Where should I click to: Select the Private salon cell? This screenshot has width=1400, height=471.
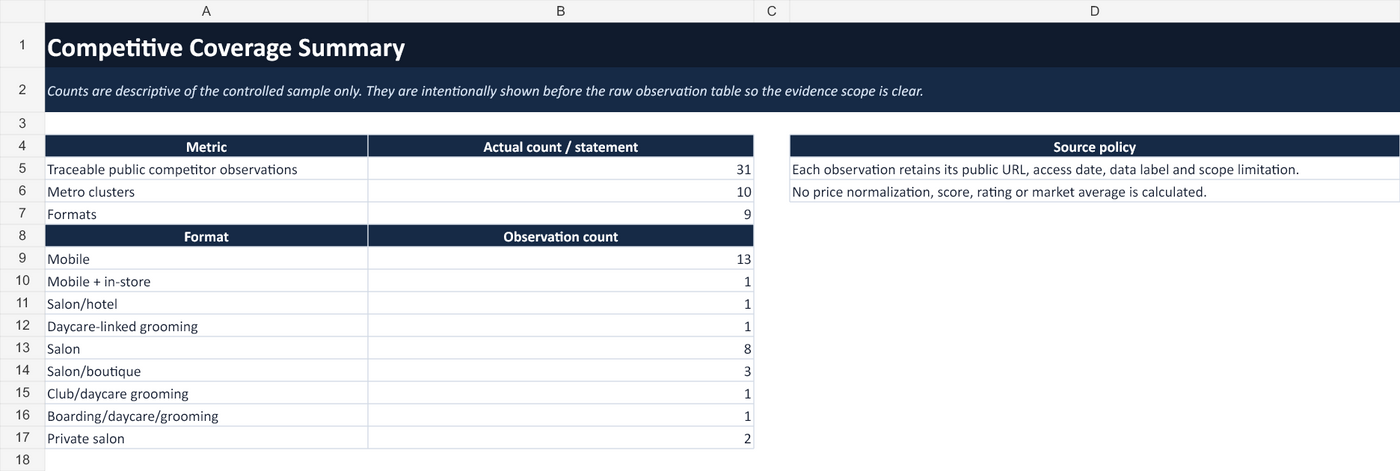(x=206, y=438)
